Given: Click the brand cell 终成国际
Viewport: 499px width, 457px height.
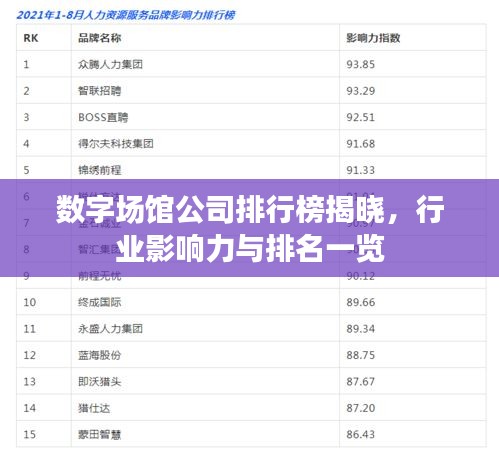Looking at the screenshot, I should [99, 302].
